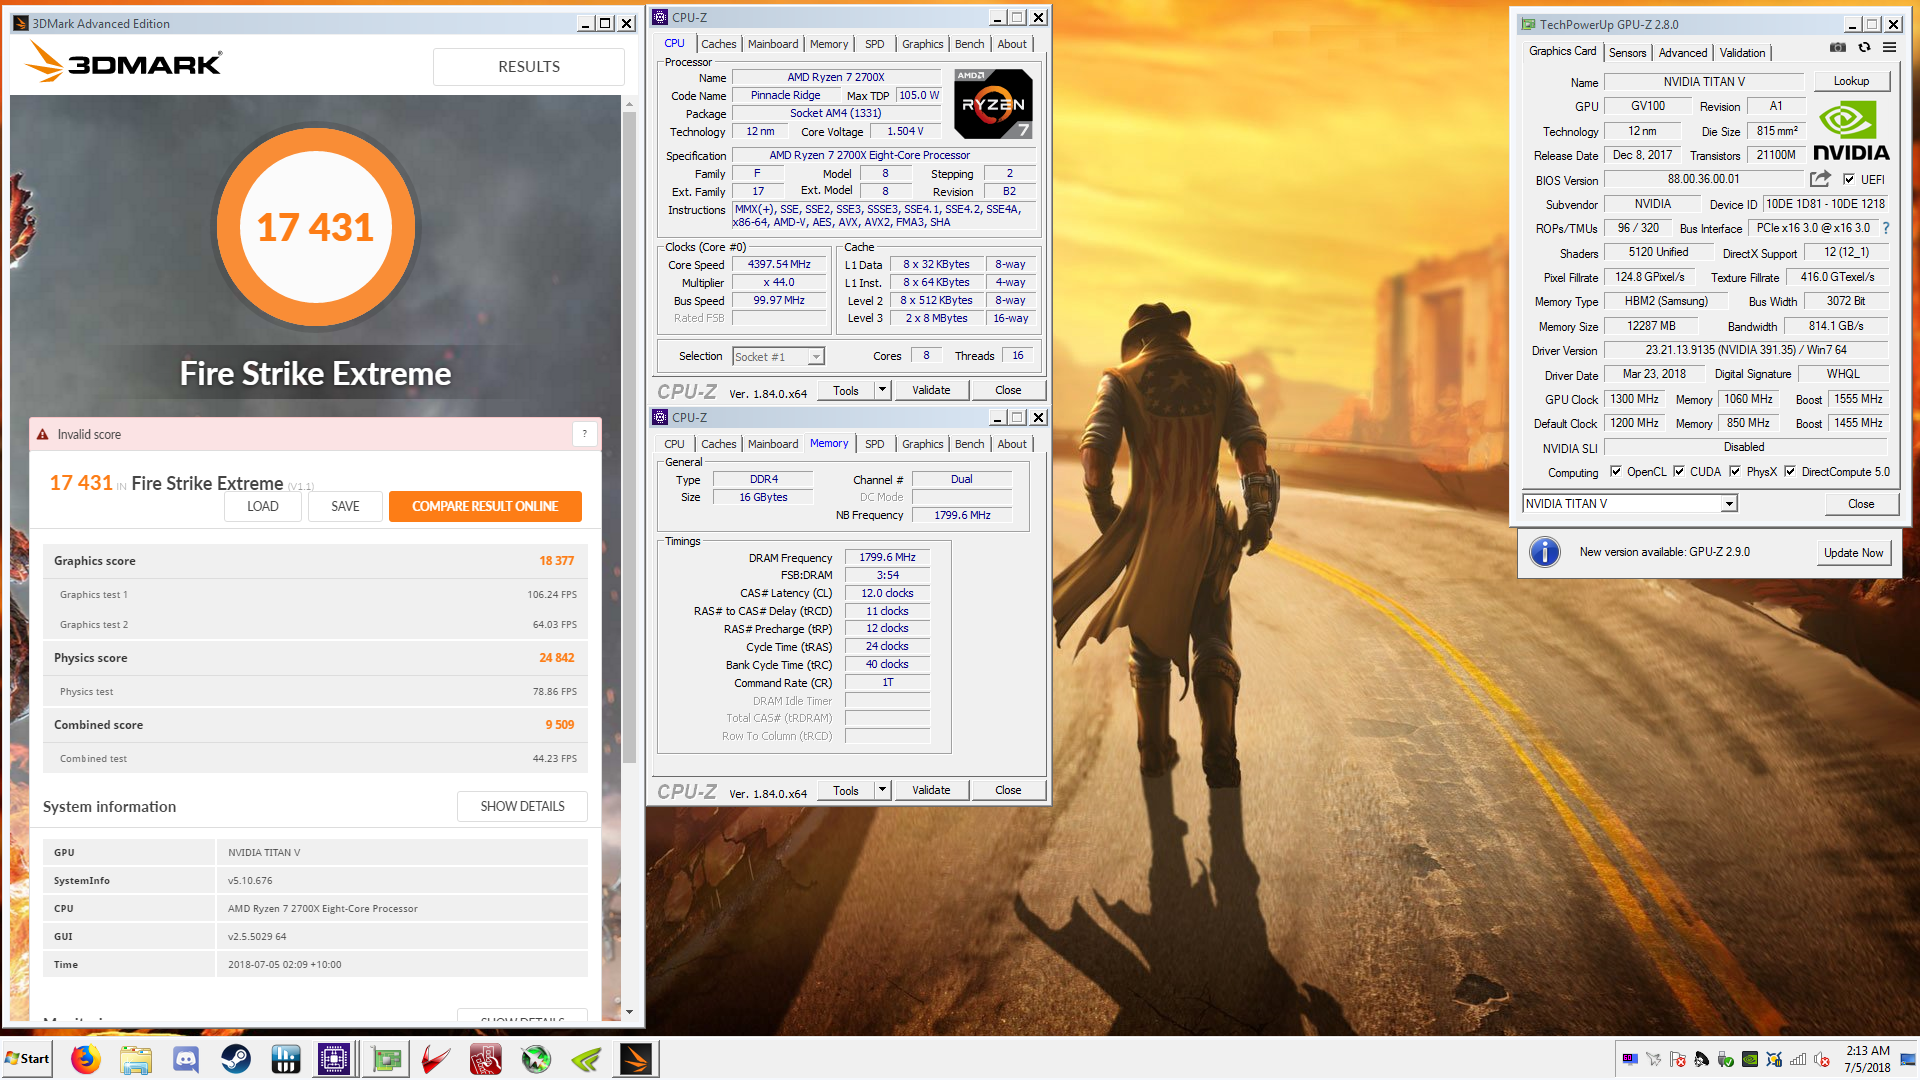Click the 3DMark vertical scrollbar thumb

(629, 437)
